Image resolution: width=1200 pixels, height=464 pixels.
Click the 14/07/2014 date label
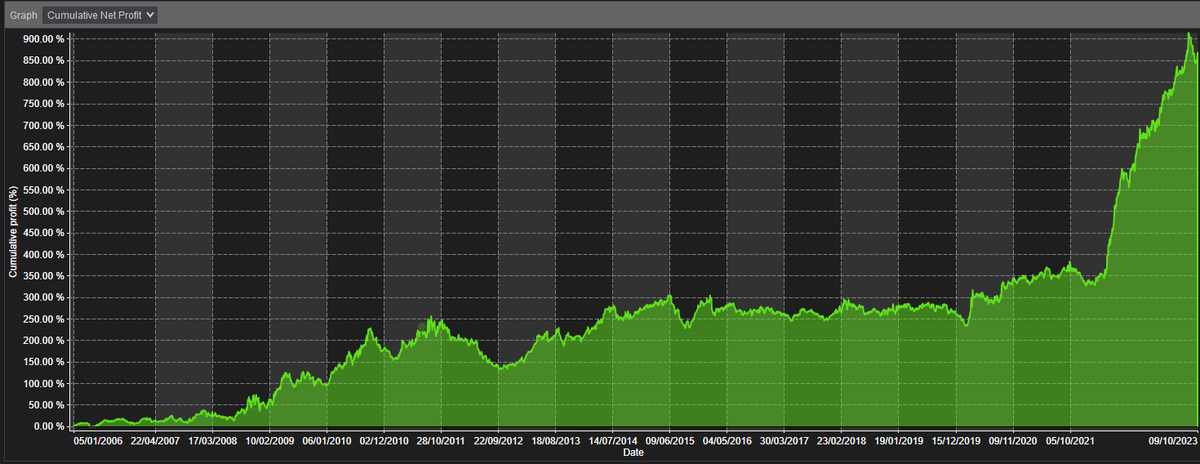[x=613, y=440]
